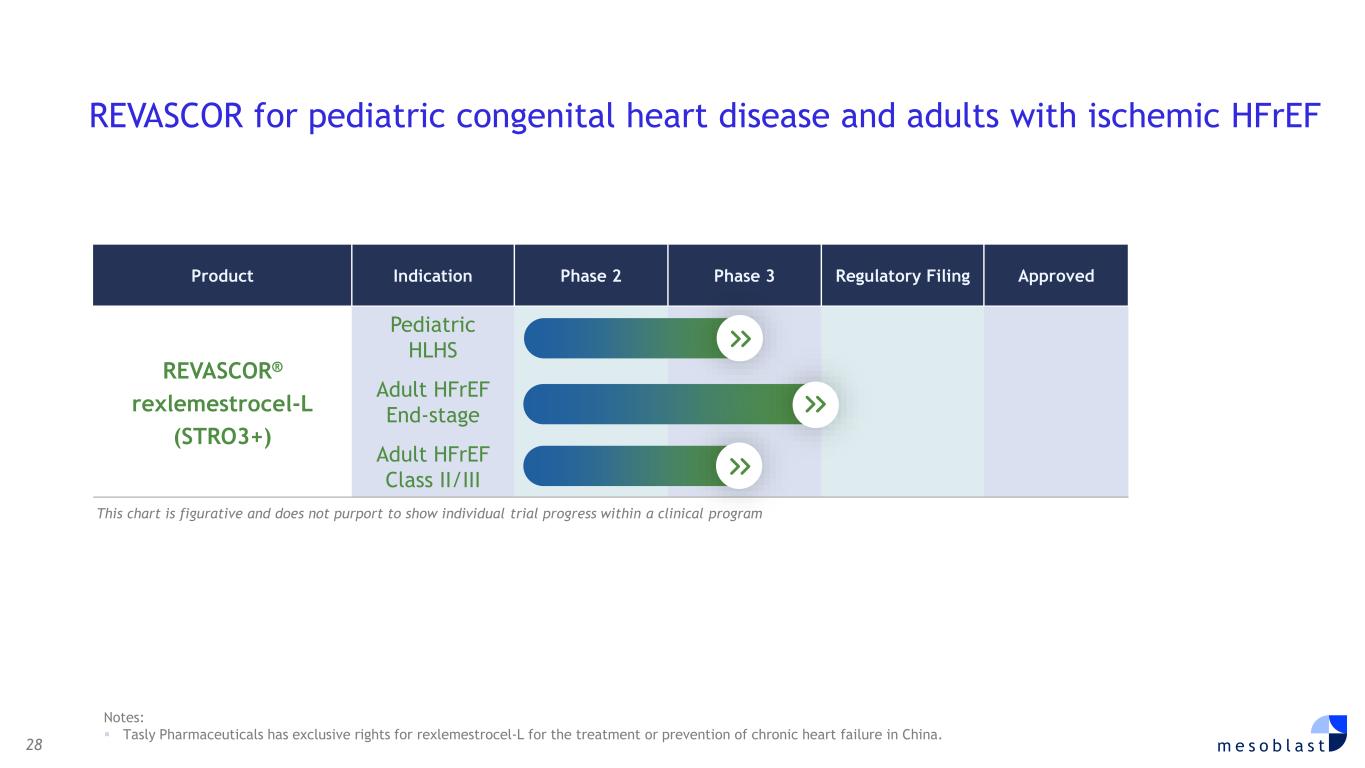This screenshot has height=768, width=1365.
Task: Select the Adult HFrEF End-stage progress bar
Action: [x=660, y=405]
